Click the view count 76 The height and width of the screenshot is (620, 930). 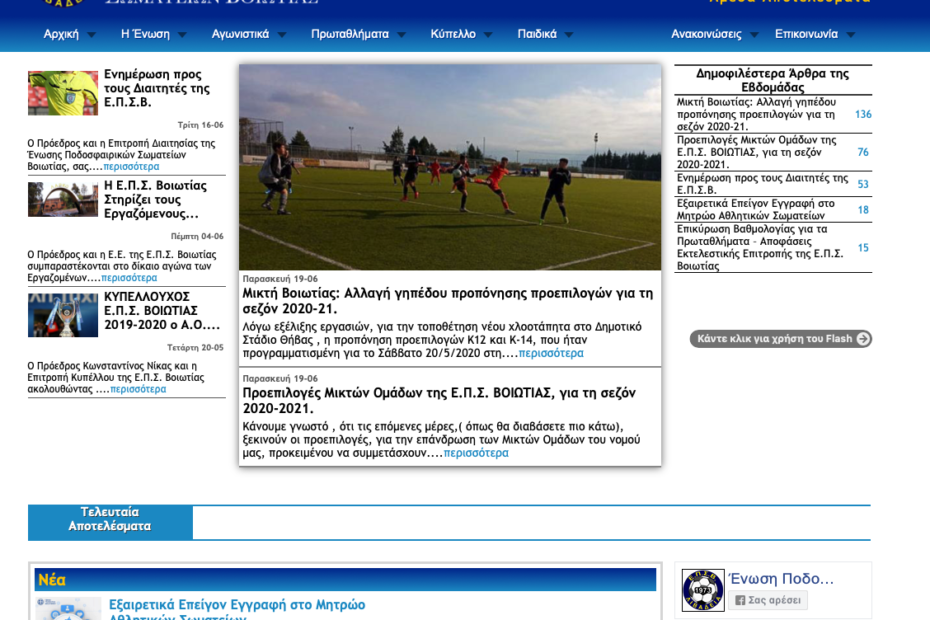(863, 152)
